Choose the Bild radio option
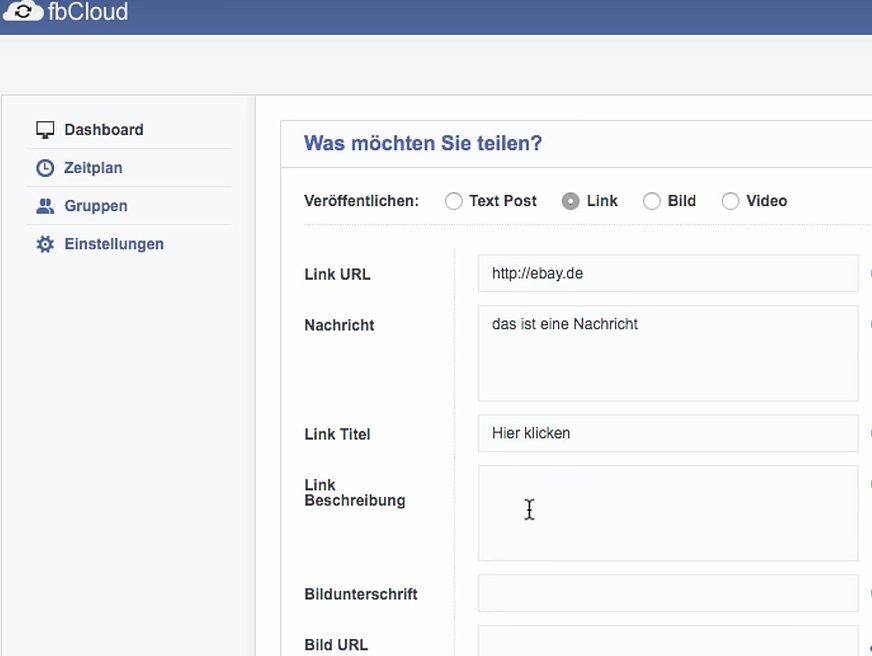The width and height of the screenshot is (872, 656). click(652, 201)
